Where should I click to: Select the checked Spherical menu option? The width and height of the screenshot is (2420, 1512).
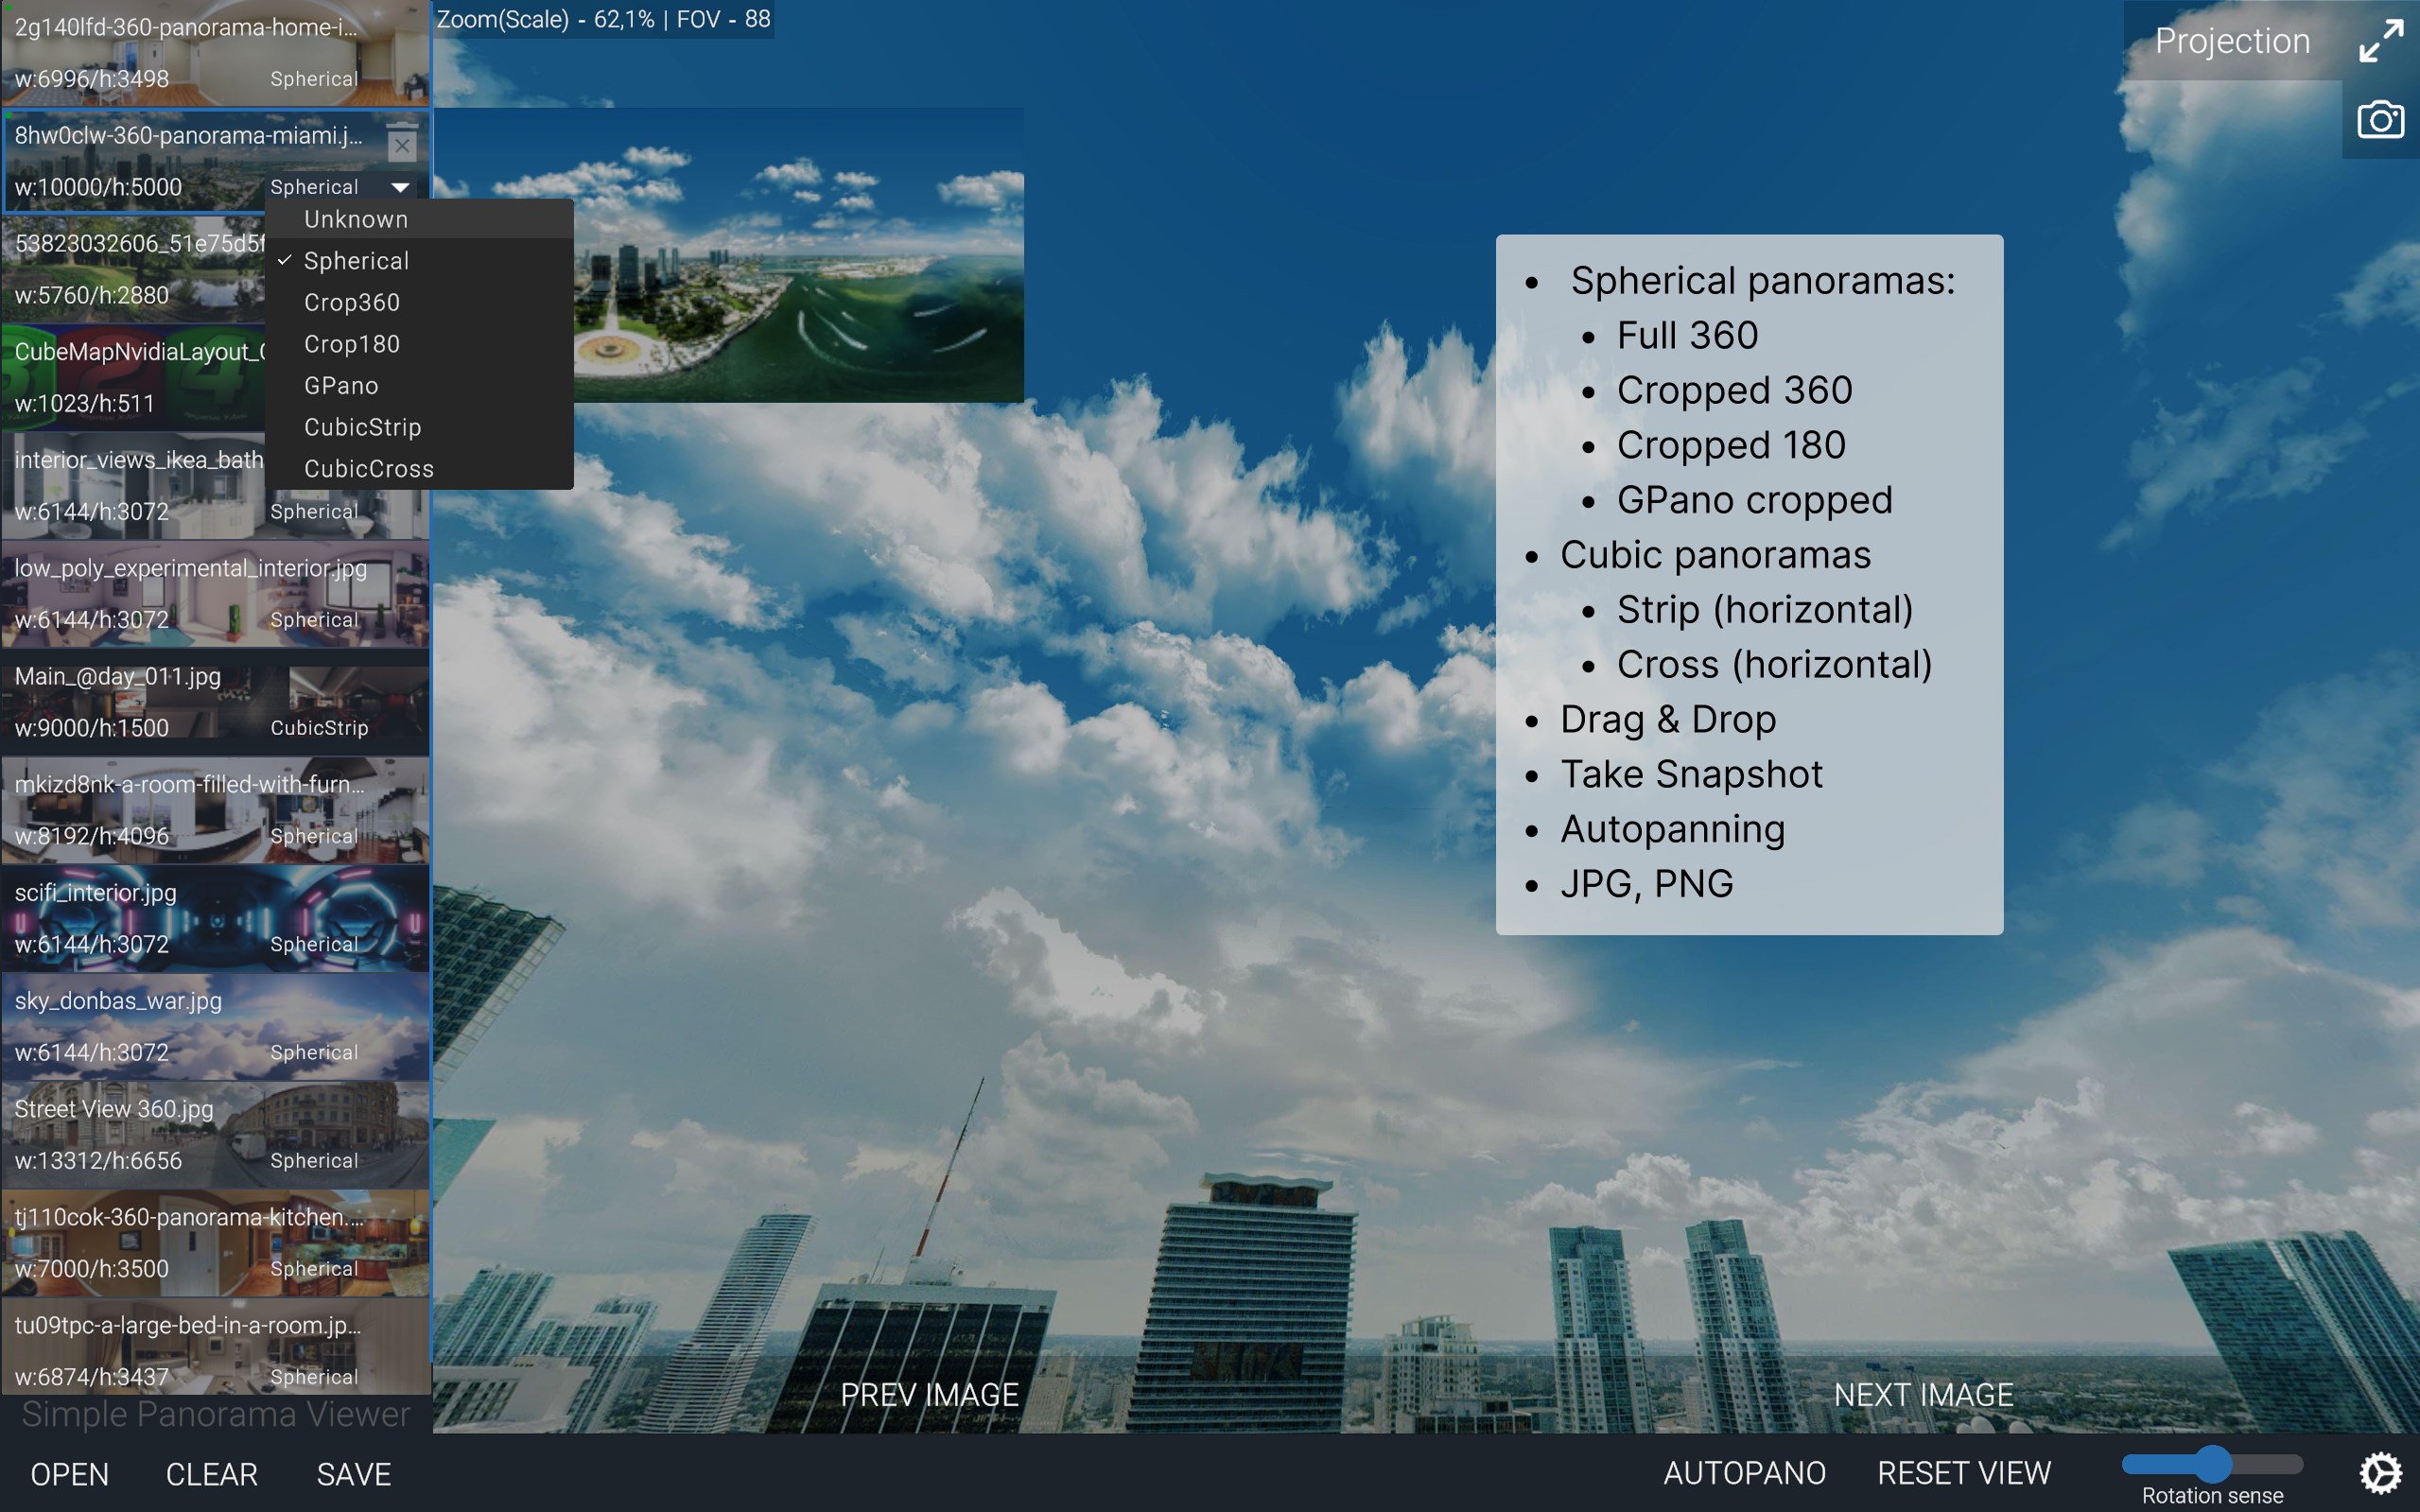pyautogui.click(x=419, y=261)
